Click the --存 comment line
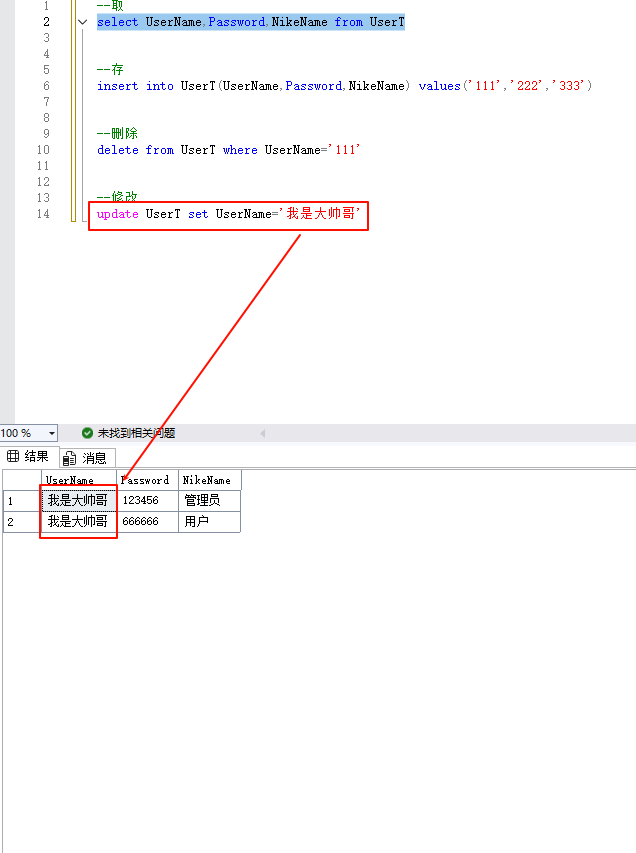636x853 pixels. [x=110, y=70]
